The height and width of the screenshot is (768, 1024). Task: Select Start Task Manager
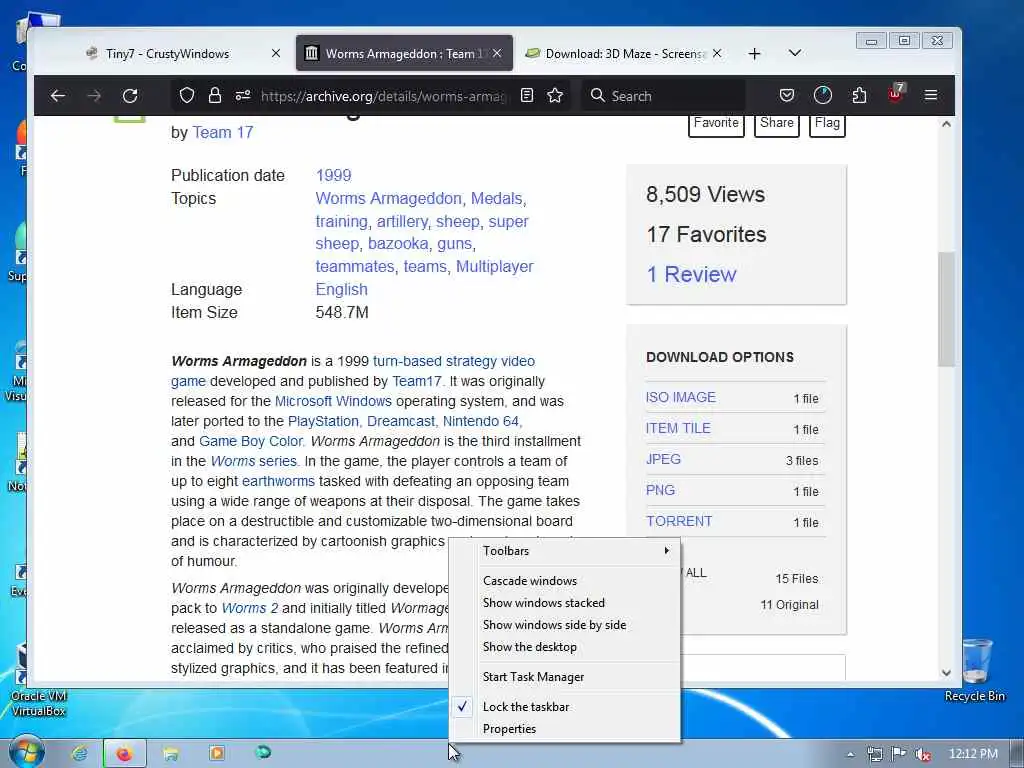click(565, 677)
